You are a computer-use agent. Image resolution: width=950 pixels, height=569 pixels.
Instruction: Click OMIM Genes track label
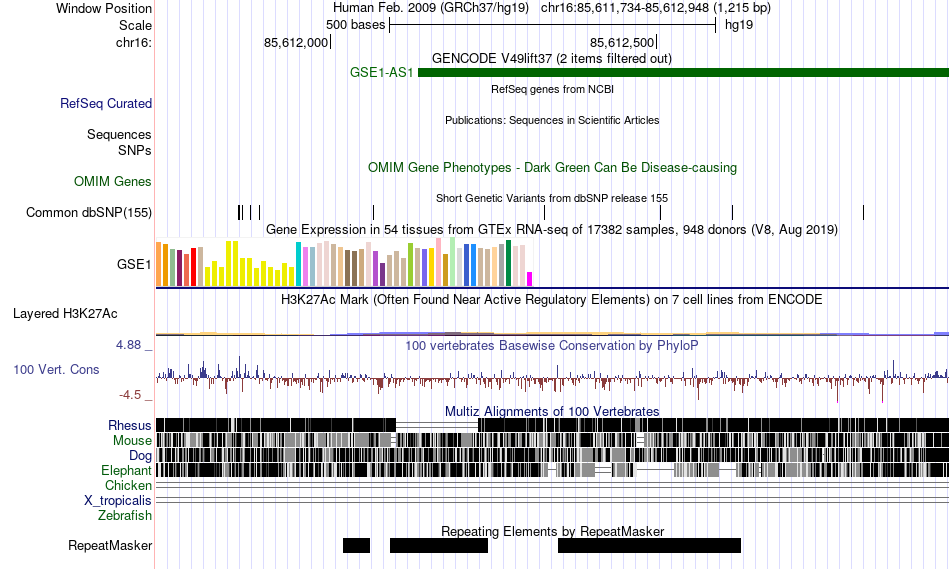click(113, 182)
